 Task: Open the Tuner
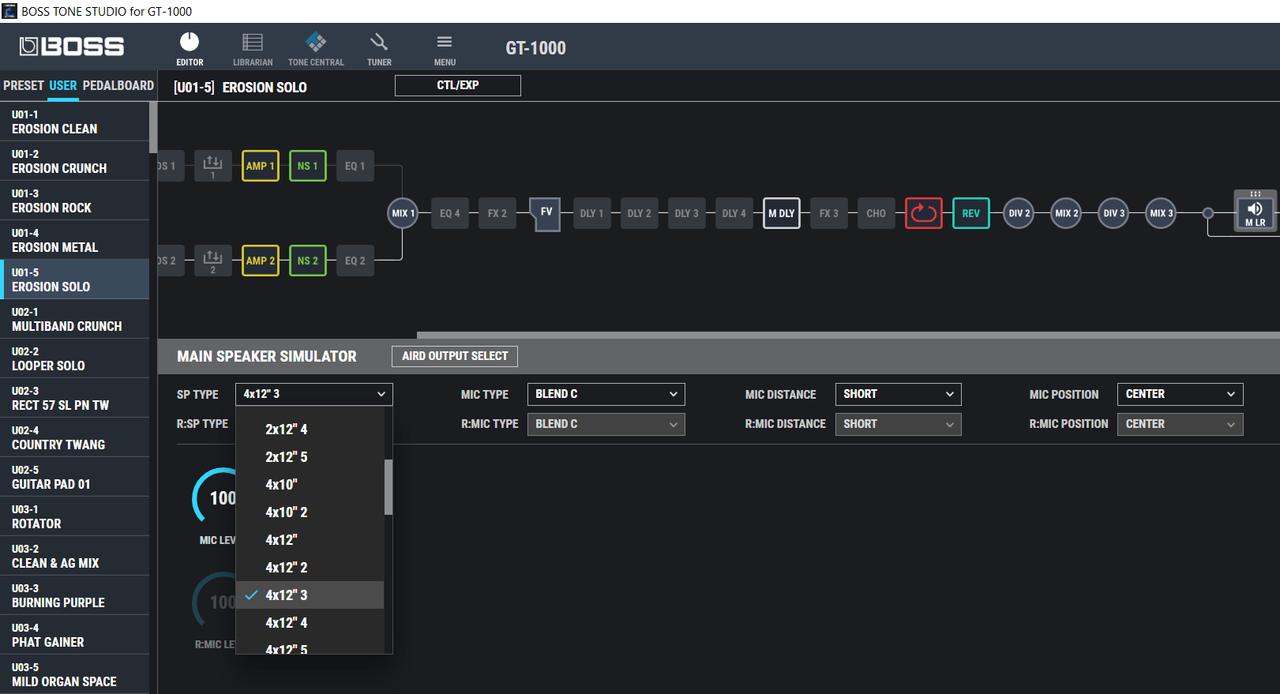(379, 48)
